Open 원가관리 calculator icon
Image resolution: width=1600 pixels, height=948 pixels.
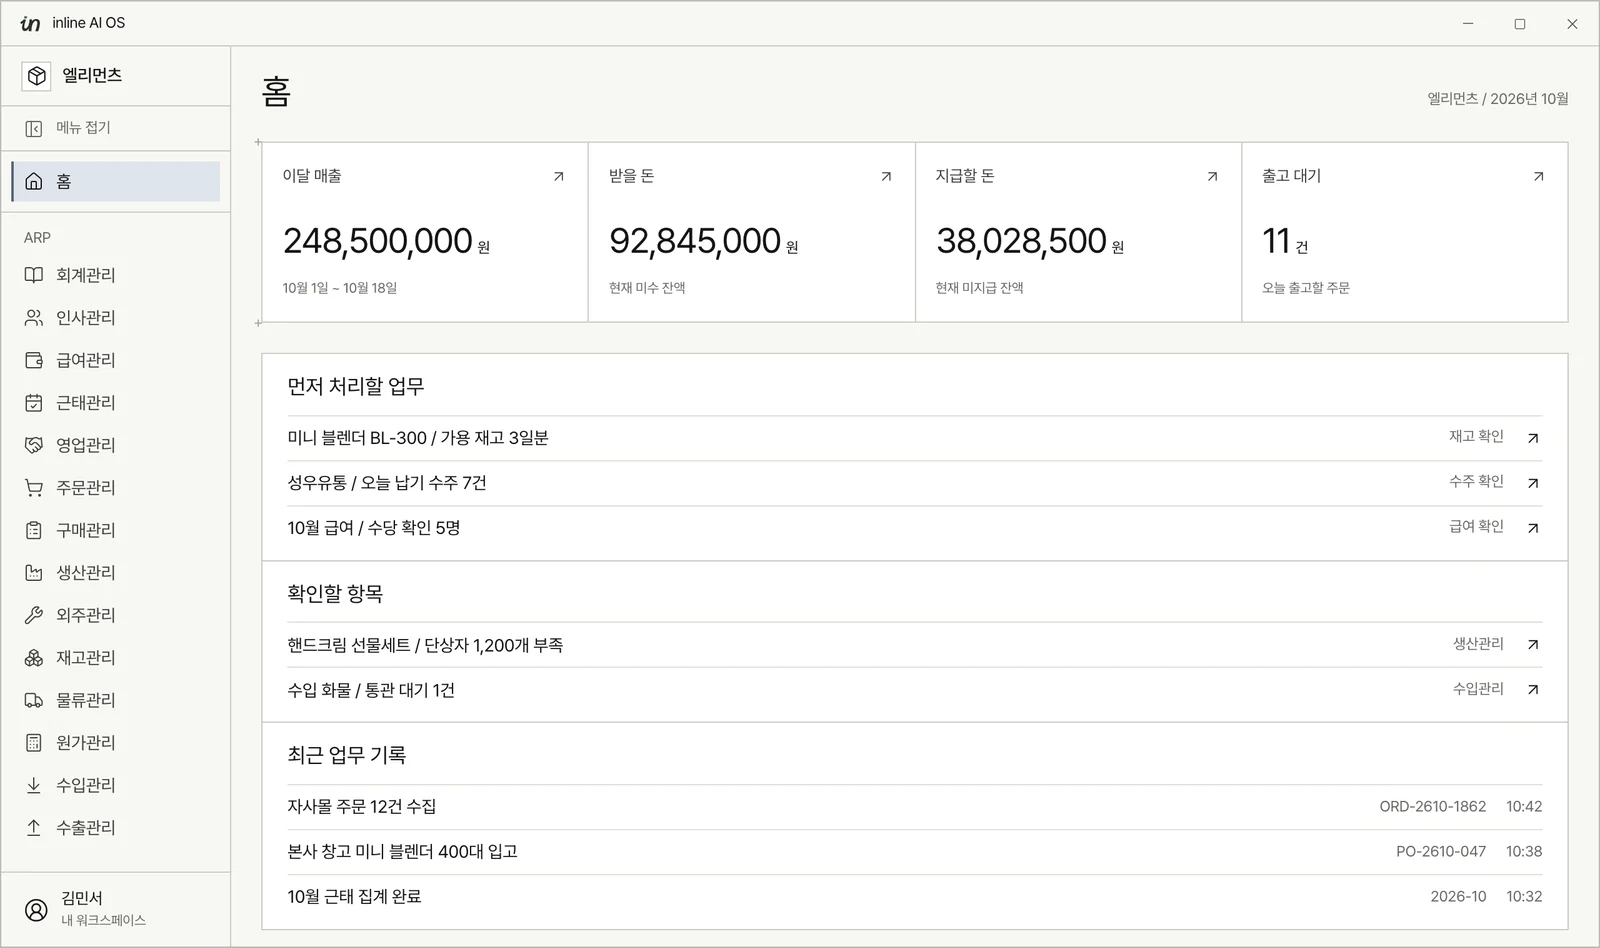34,743
